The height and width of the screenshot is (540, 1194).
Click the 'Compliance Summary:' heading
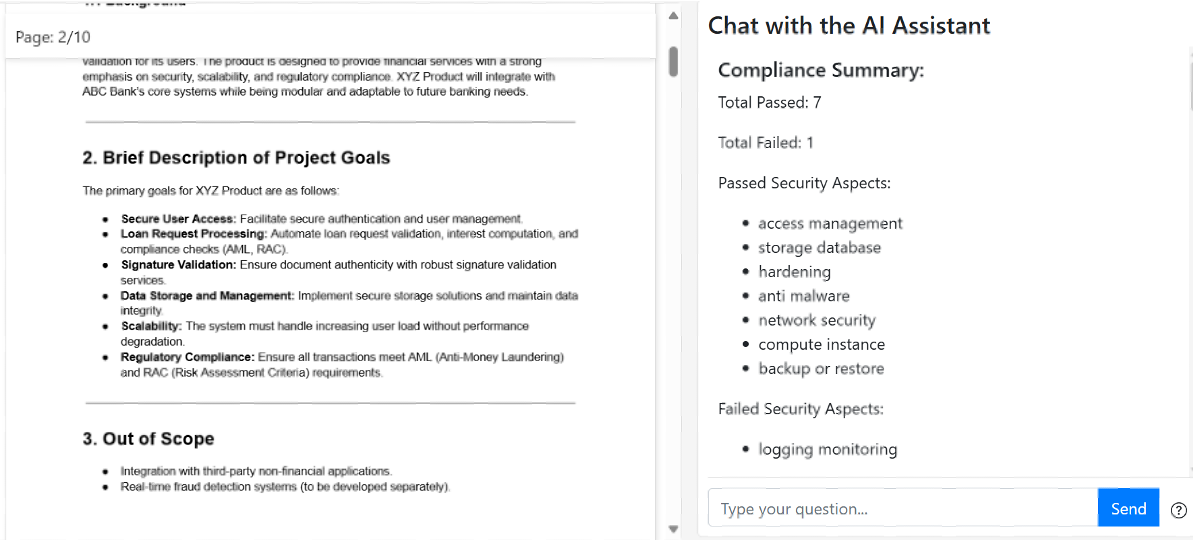tap(821, 70)
